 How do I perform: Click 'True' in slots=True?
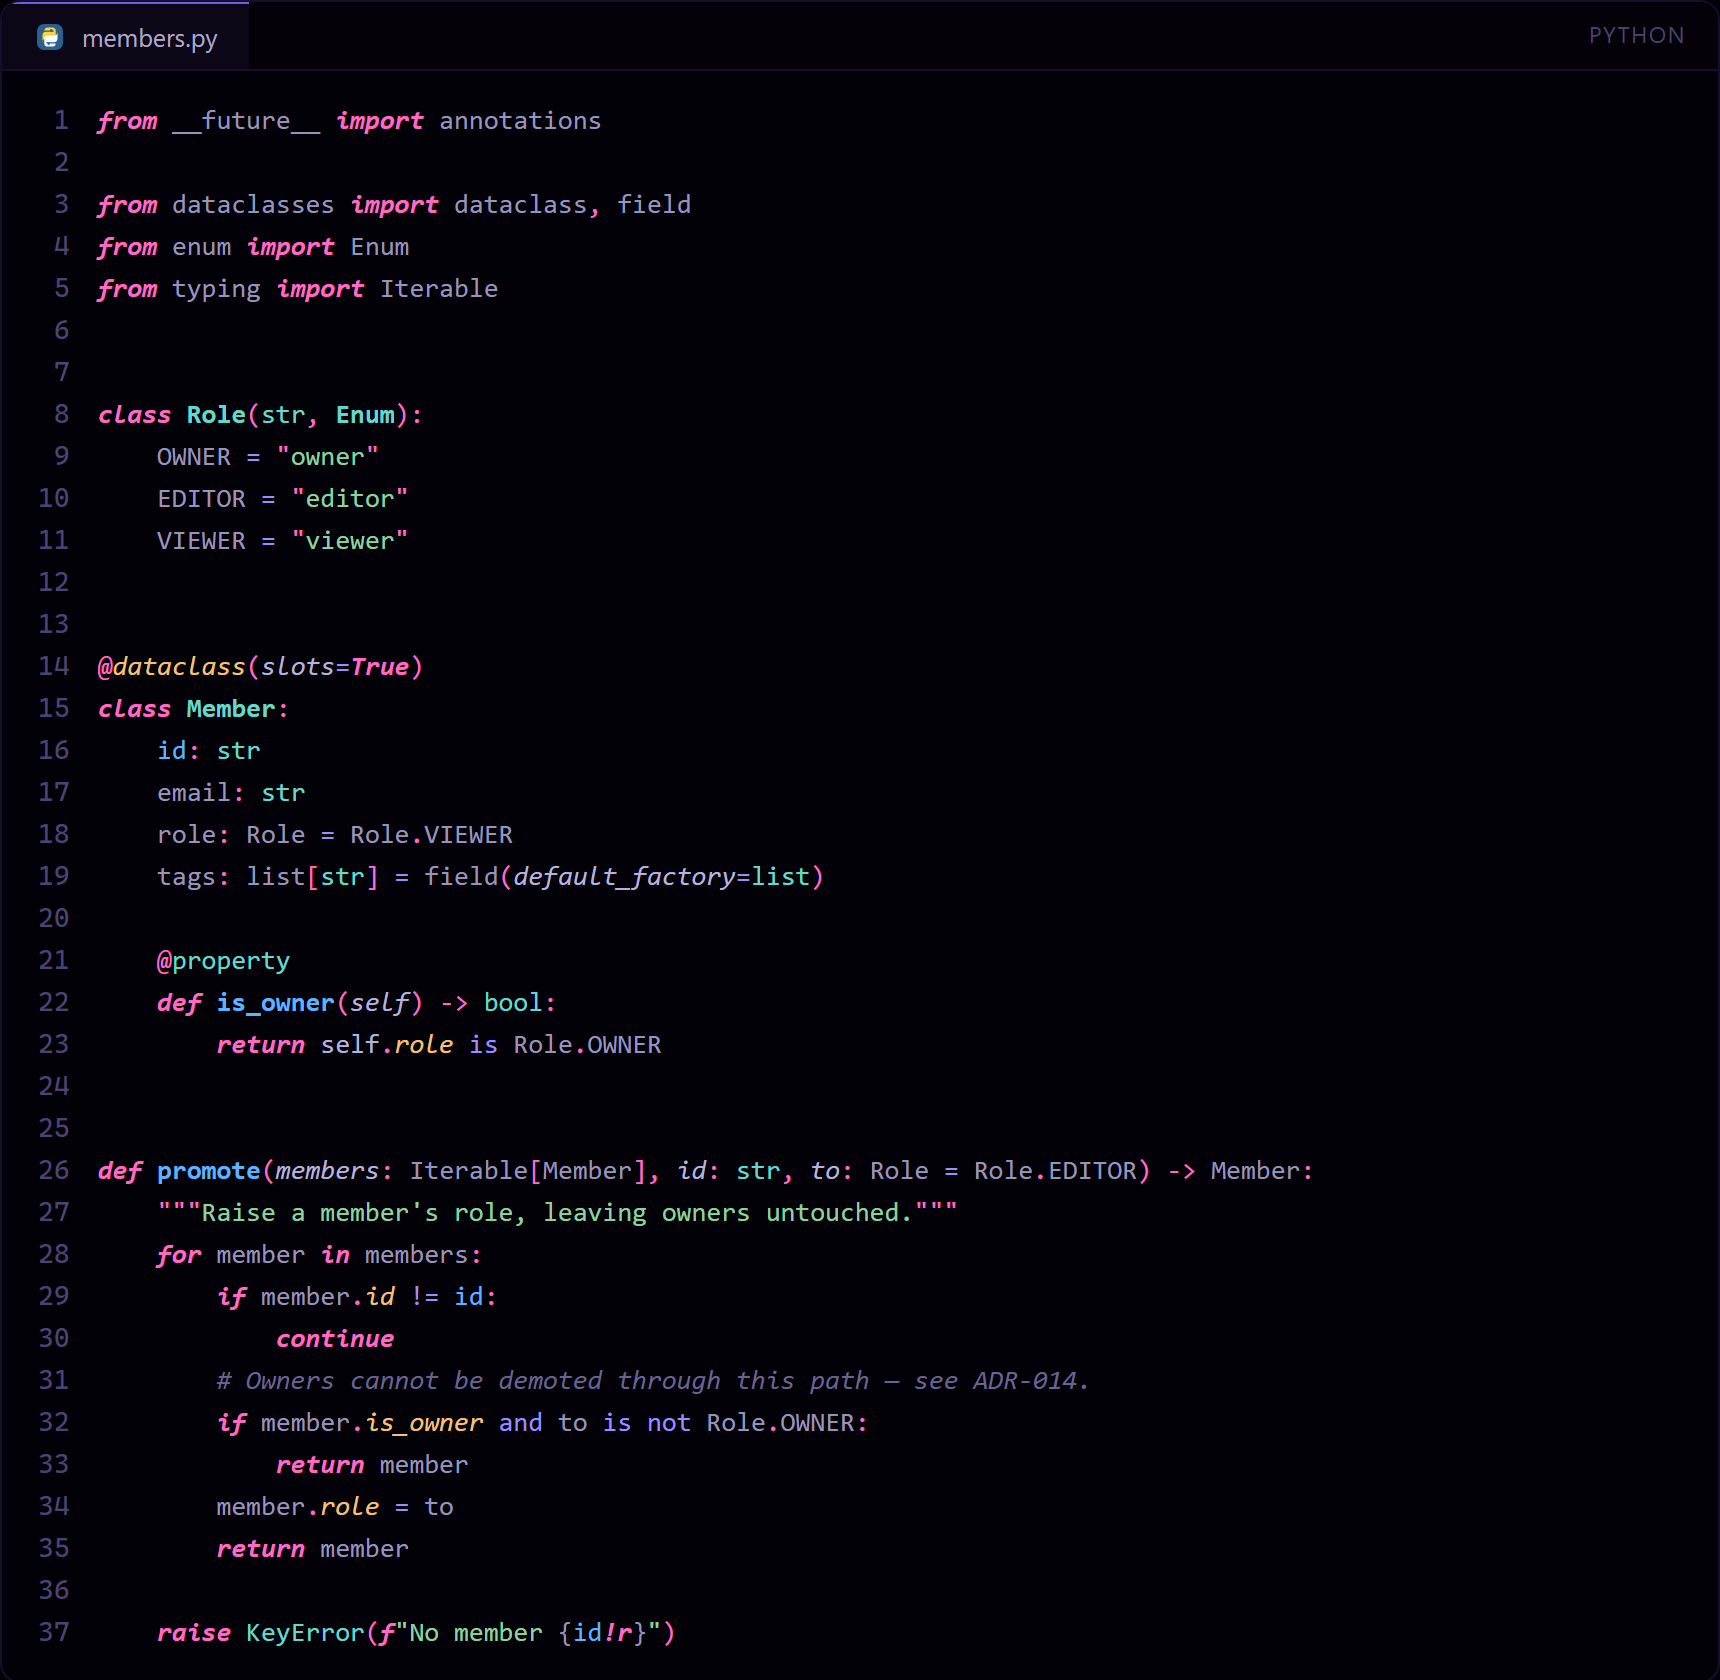point(379,667)
